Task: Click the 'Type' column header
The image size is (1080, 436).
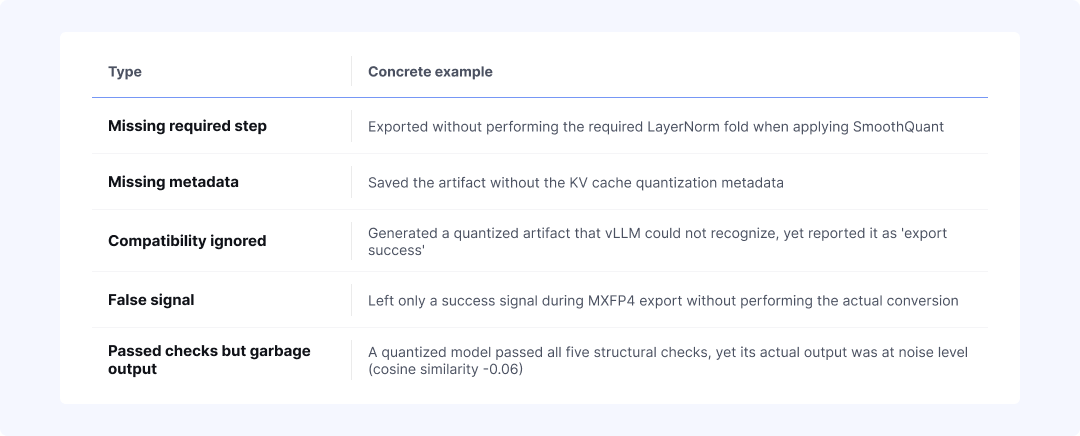Action: click(x=125, y=72)
